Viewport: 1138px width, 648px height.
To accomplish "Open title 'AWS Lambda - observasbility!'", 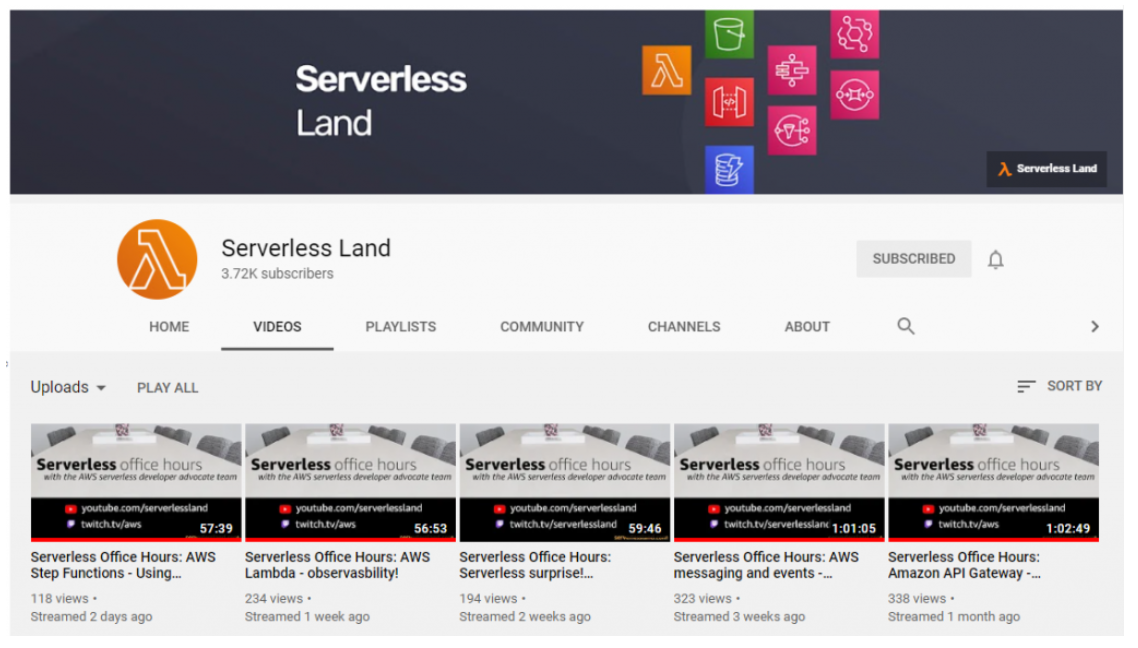I will [x=337, y=565].
